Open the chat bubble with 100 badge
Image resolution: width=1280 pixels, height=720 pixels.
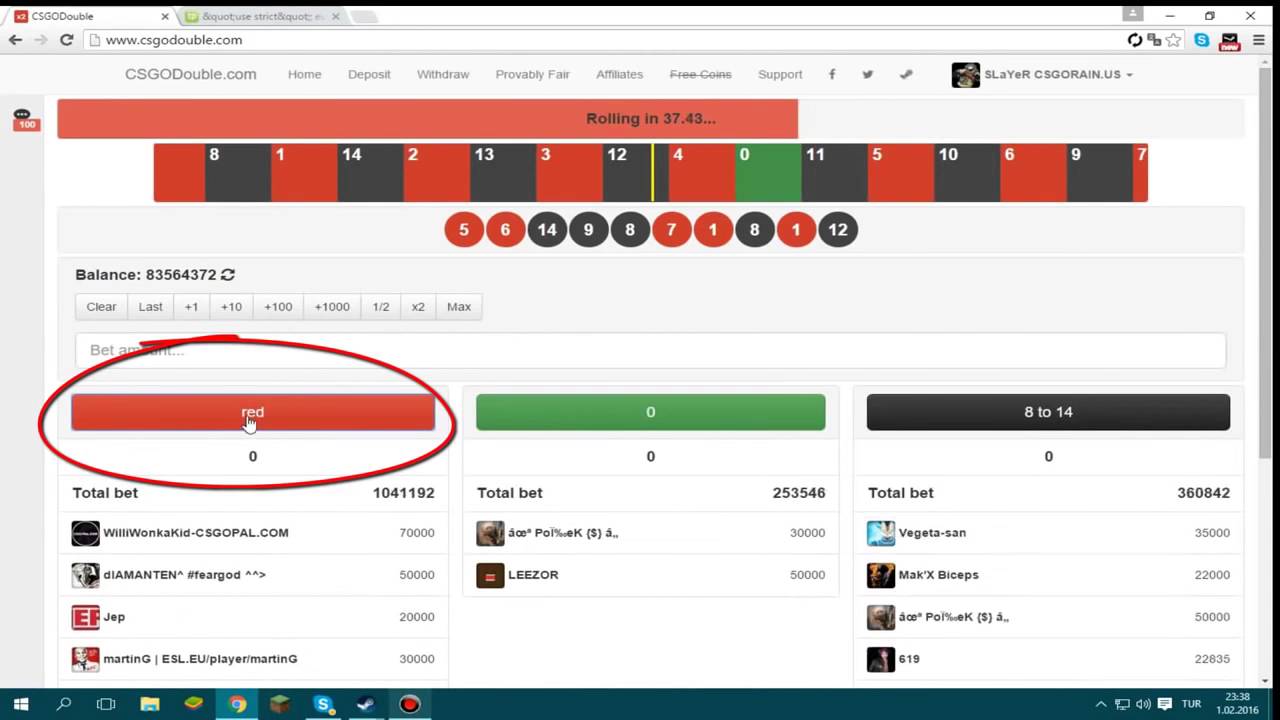tap(25, 119)
